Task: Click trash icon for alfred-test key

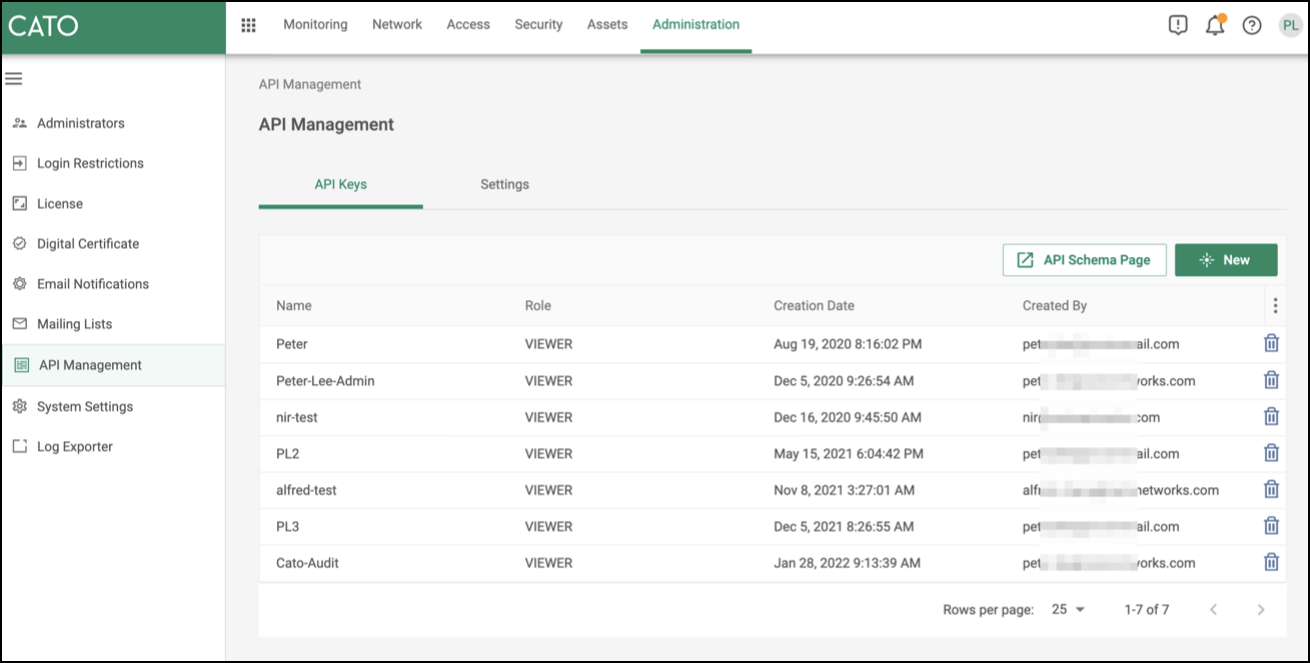Action: click(1271, 489)
